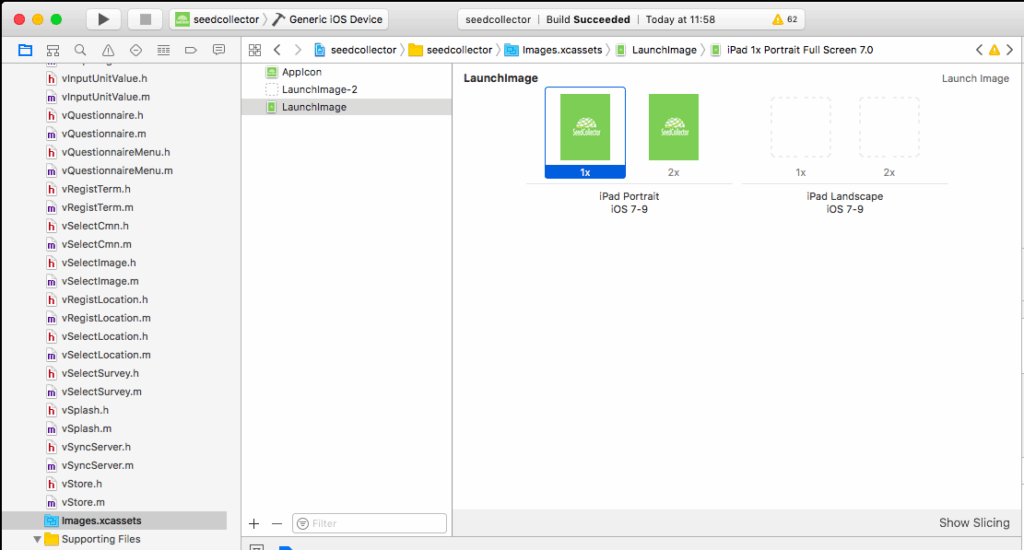This screenshot has height=550, width=1024.
Task: Select LaunchImage-2 asset set
Action: click(319, 89)
